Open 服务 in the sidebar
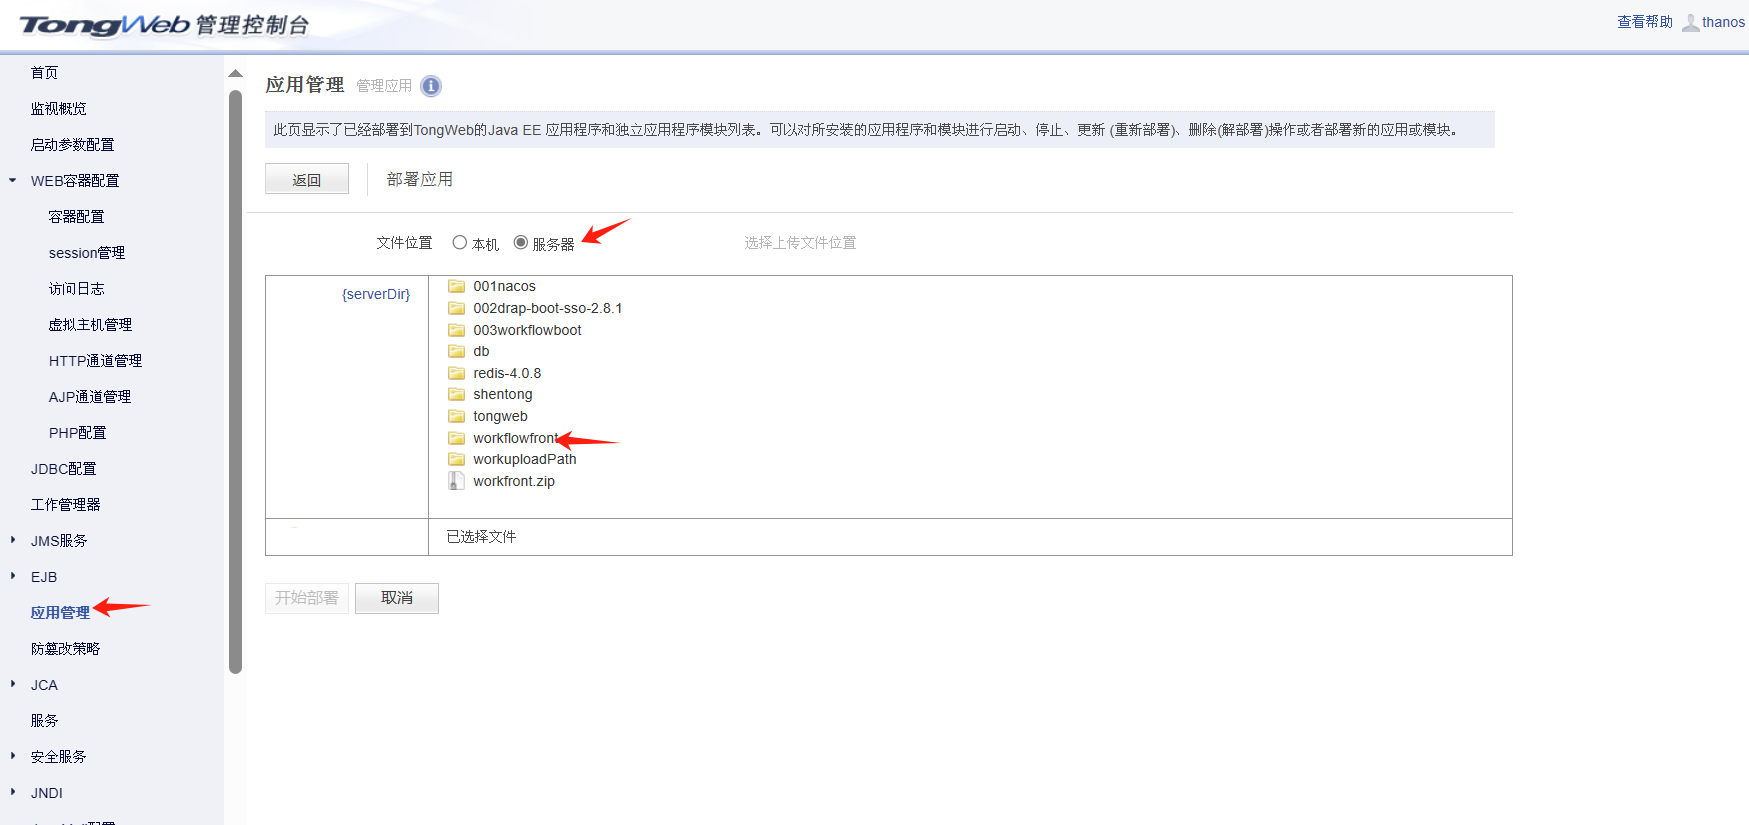 coord(45,721)
